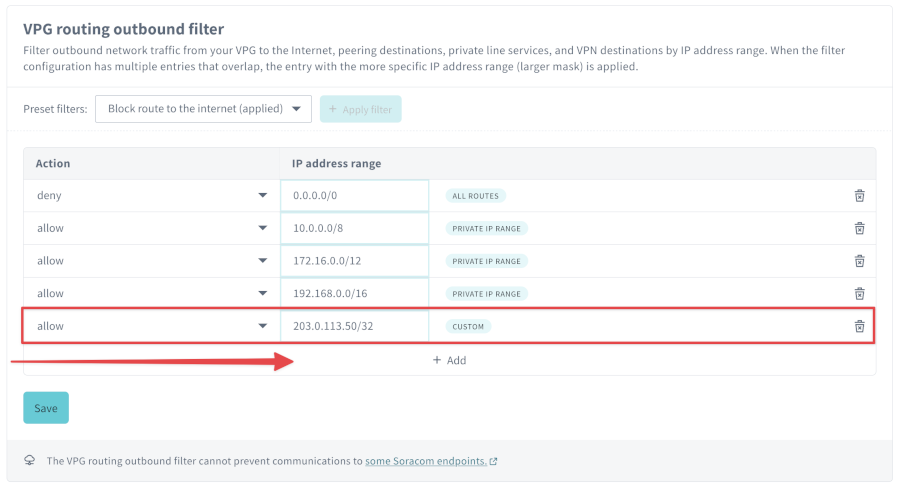Click PRIVATE IP RANGE tag for 172.16.0.0/12
Viewport: 900px width, 486px height.
pos(486,261)
